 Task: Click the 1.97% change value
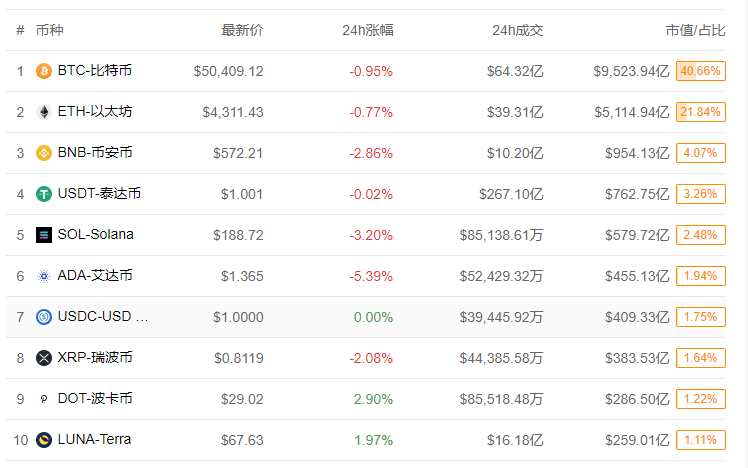pos(374,440)
